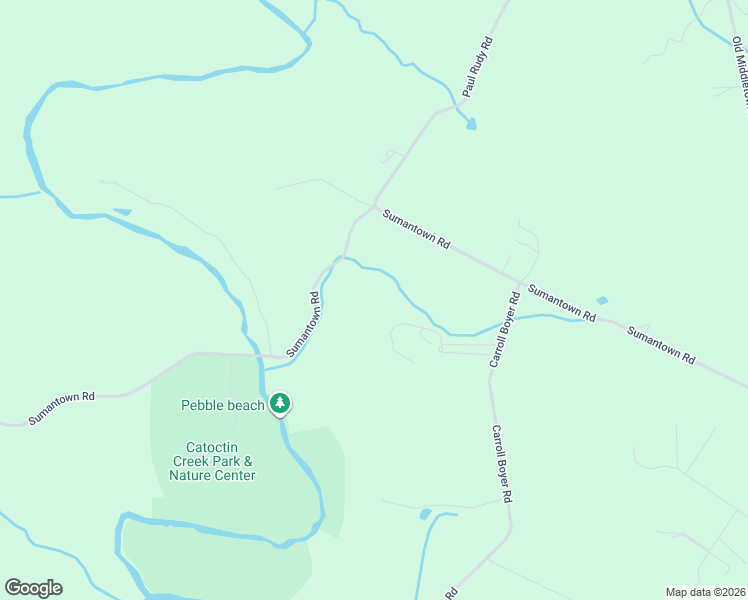The height and width of the screenshot is (600, 748).
Task: Click the small lake sliver near left creek bend
Action: point(123,211)
